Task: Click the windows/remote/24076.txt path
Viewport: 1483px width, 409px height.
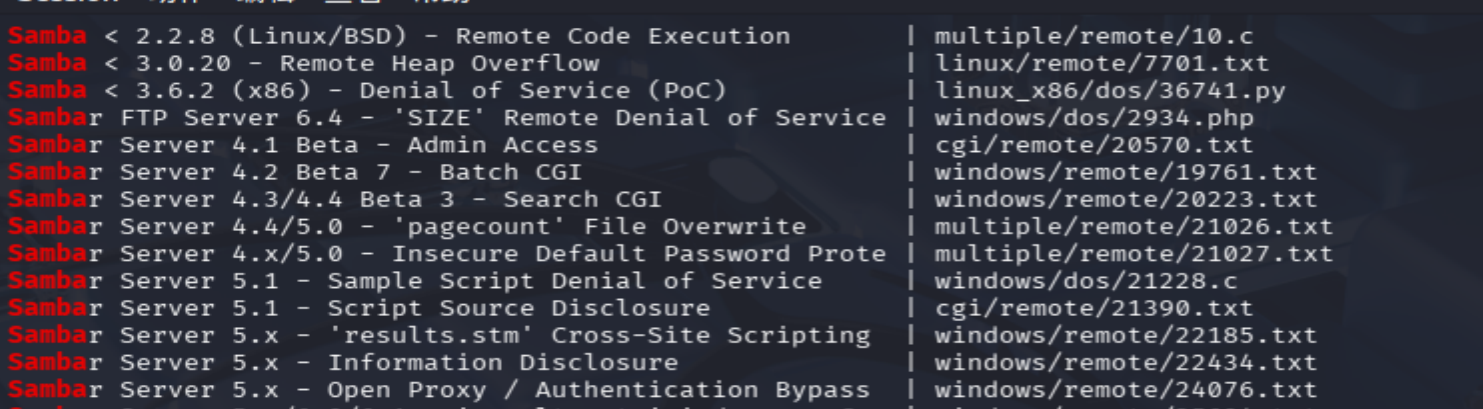Action: pyautogui.click(x=1126, y=389)
